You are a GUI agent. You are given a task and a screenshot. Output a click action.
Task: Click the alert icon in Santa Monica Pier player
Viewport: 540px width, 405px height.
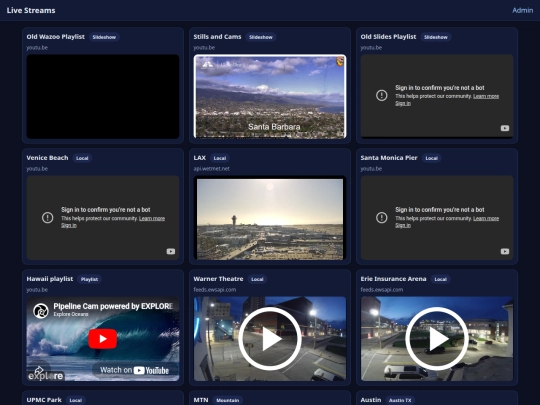382,217
